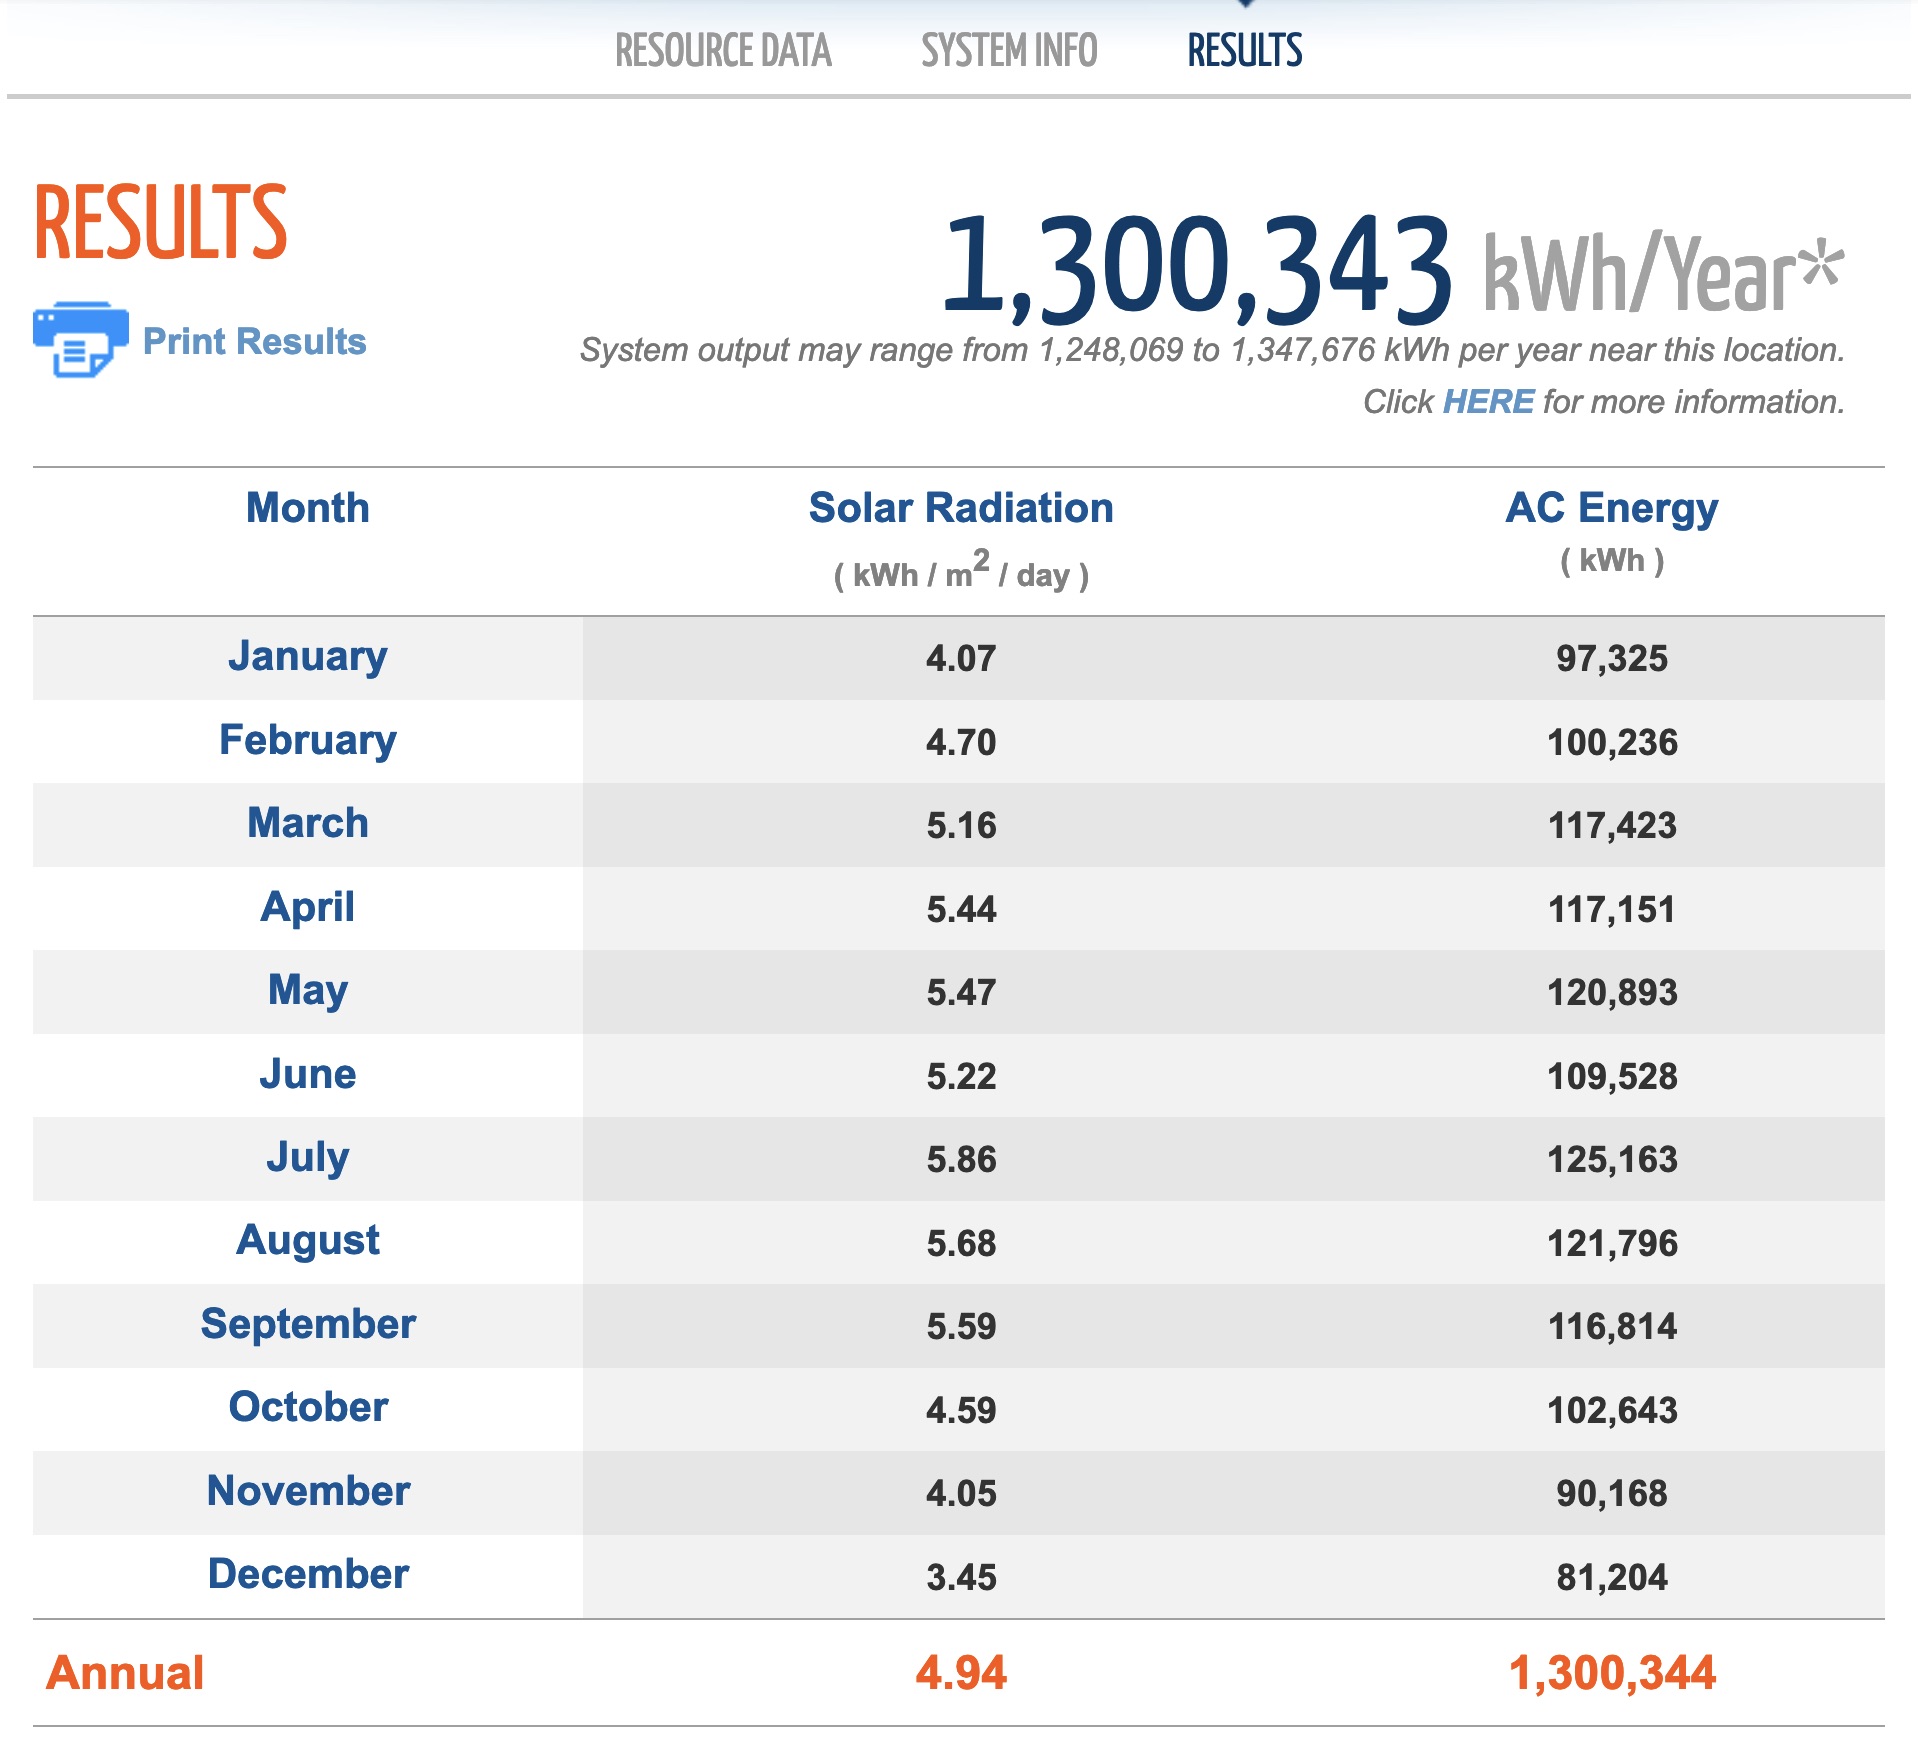
Task: Select the January row label
Action: (x=308, y=656)
